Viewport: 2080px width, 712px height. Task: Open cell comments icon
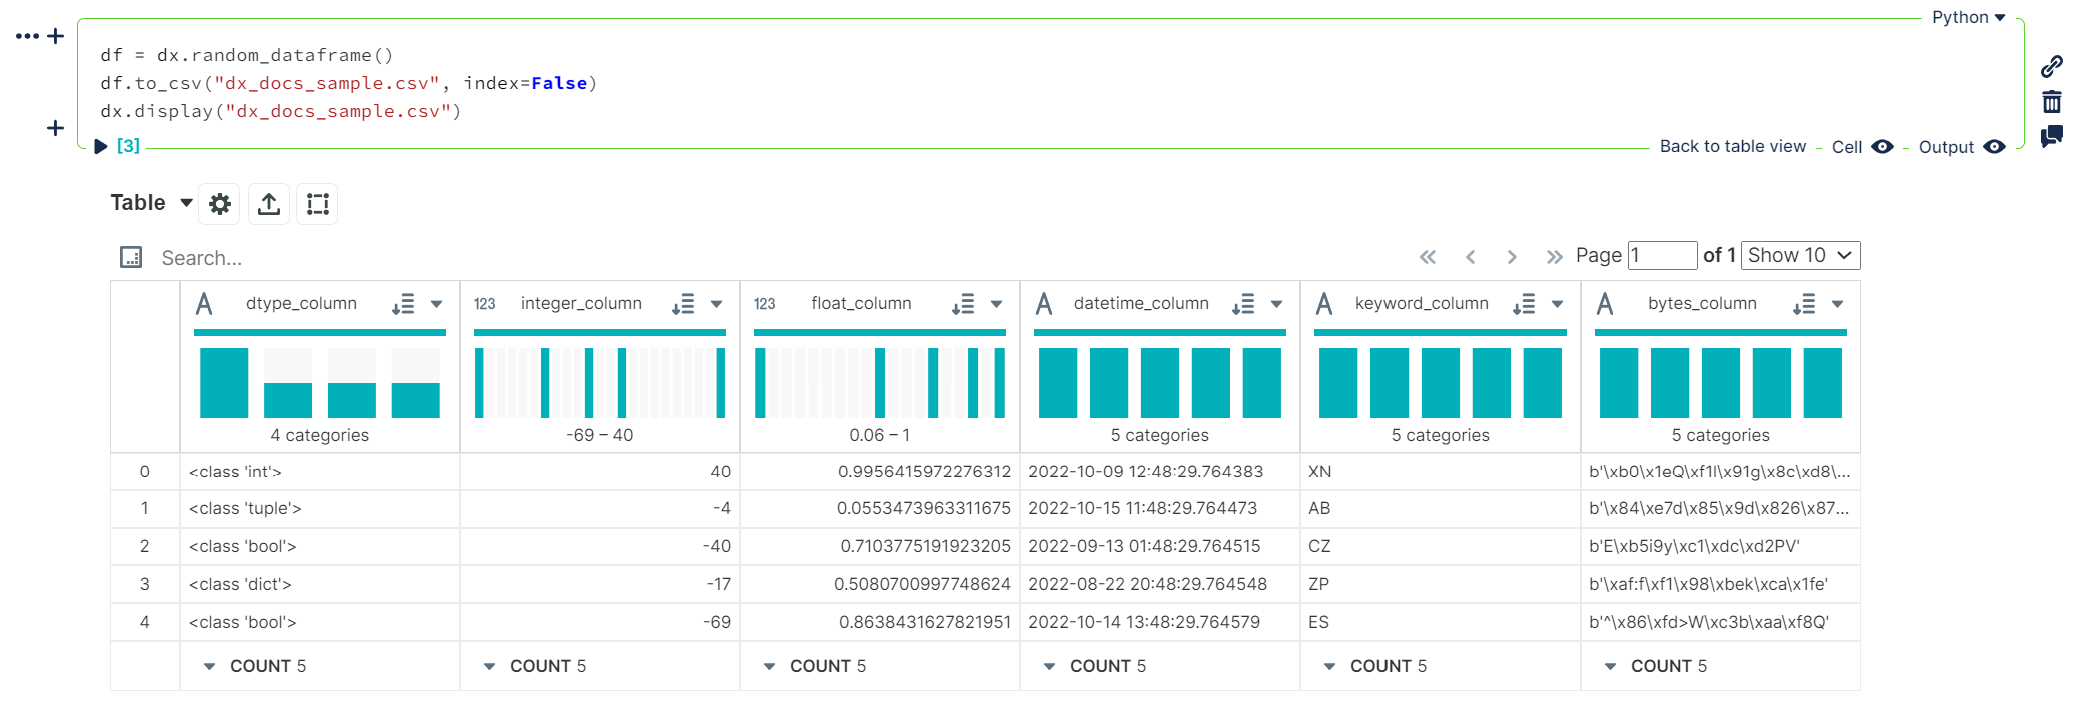[2052, 136]
